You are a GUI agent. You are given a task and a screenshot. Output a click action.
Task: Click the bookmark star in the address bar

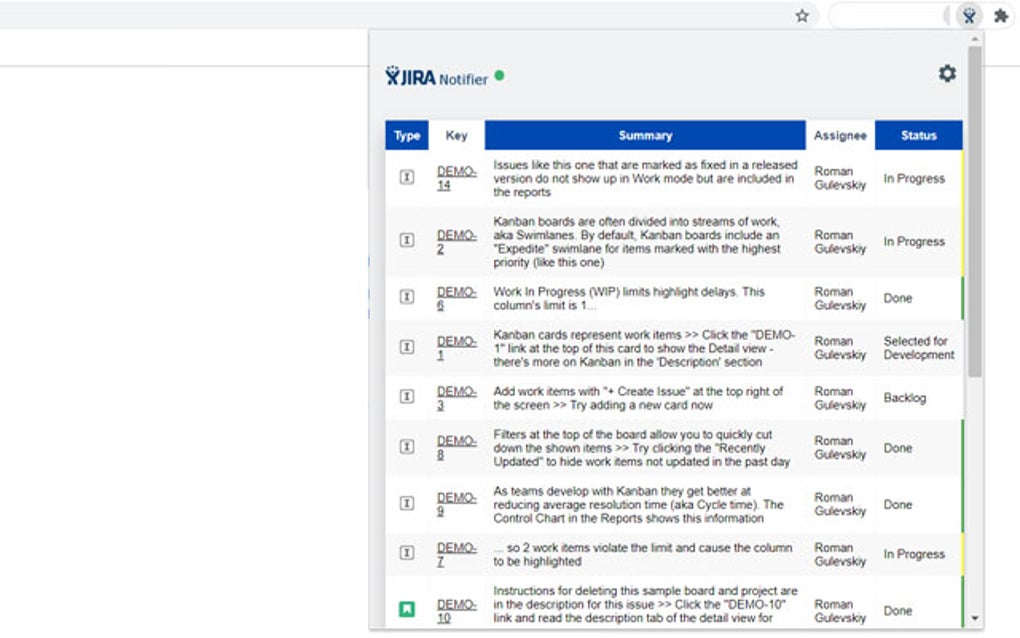[x=802, y=15]
